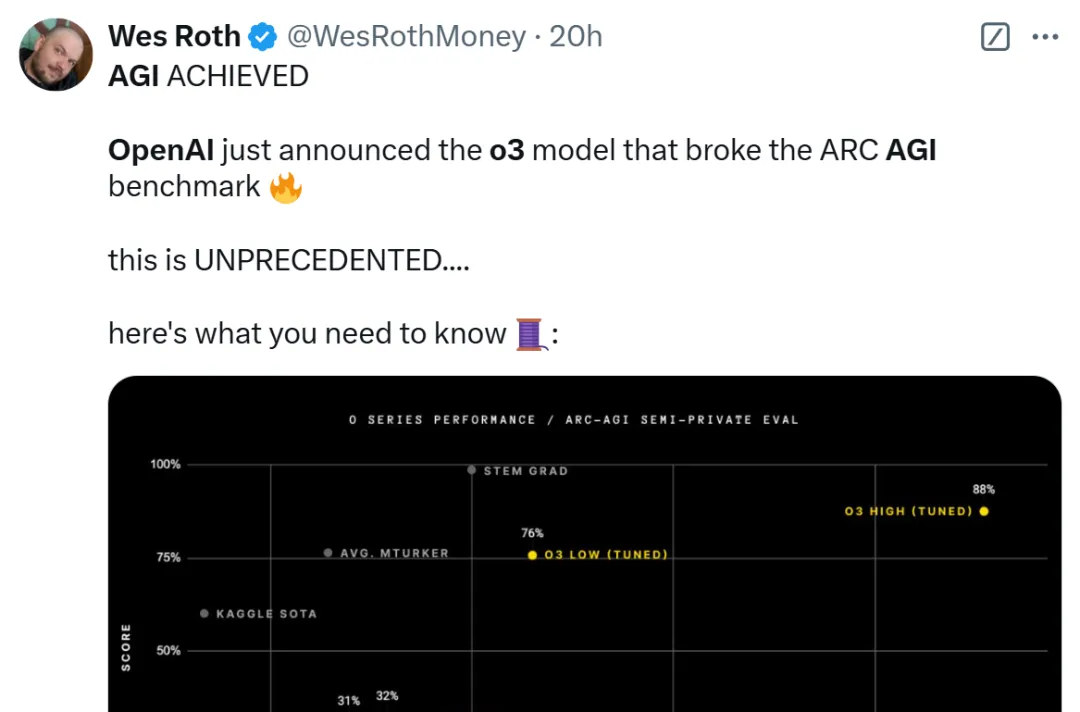Click the bold o3 word in tweet
Viewport: 1080px width, 712px height.
pyautogui.click(x=507, y=150)
